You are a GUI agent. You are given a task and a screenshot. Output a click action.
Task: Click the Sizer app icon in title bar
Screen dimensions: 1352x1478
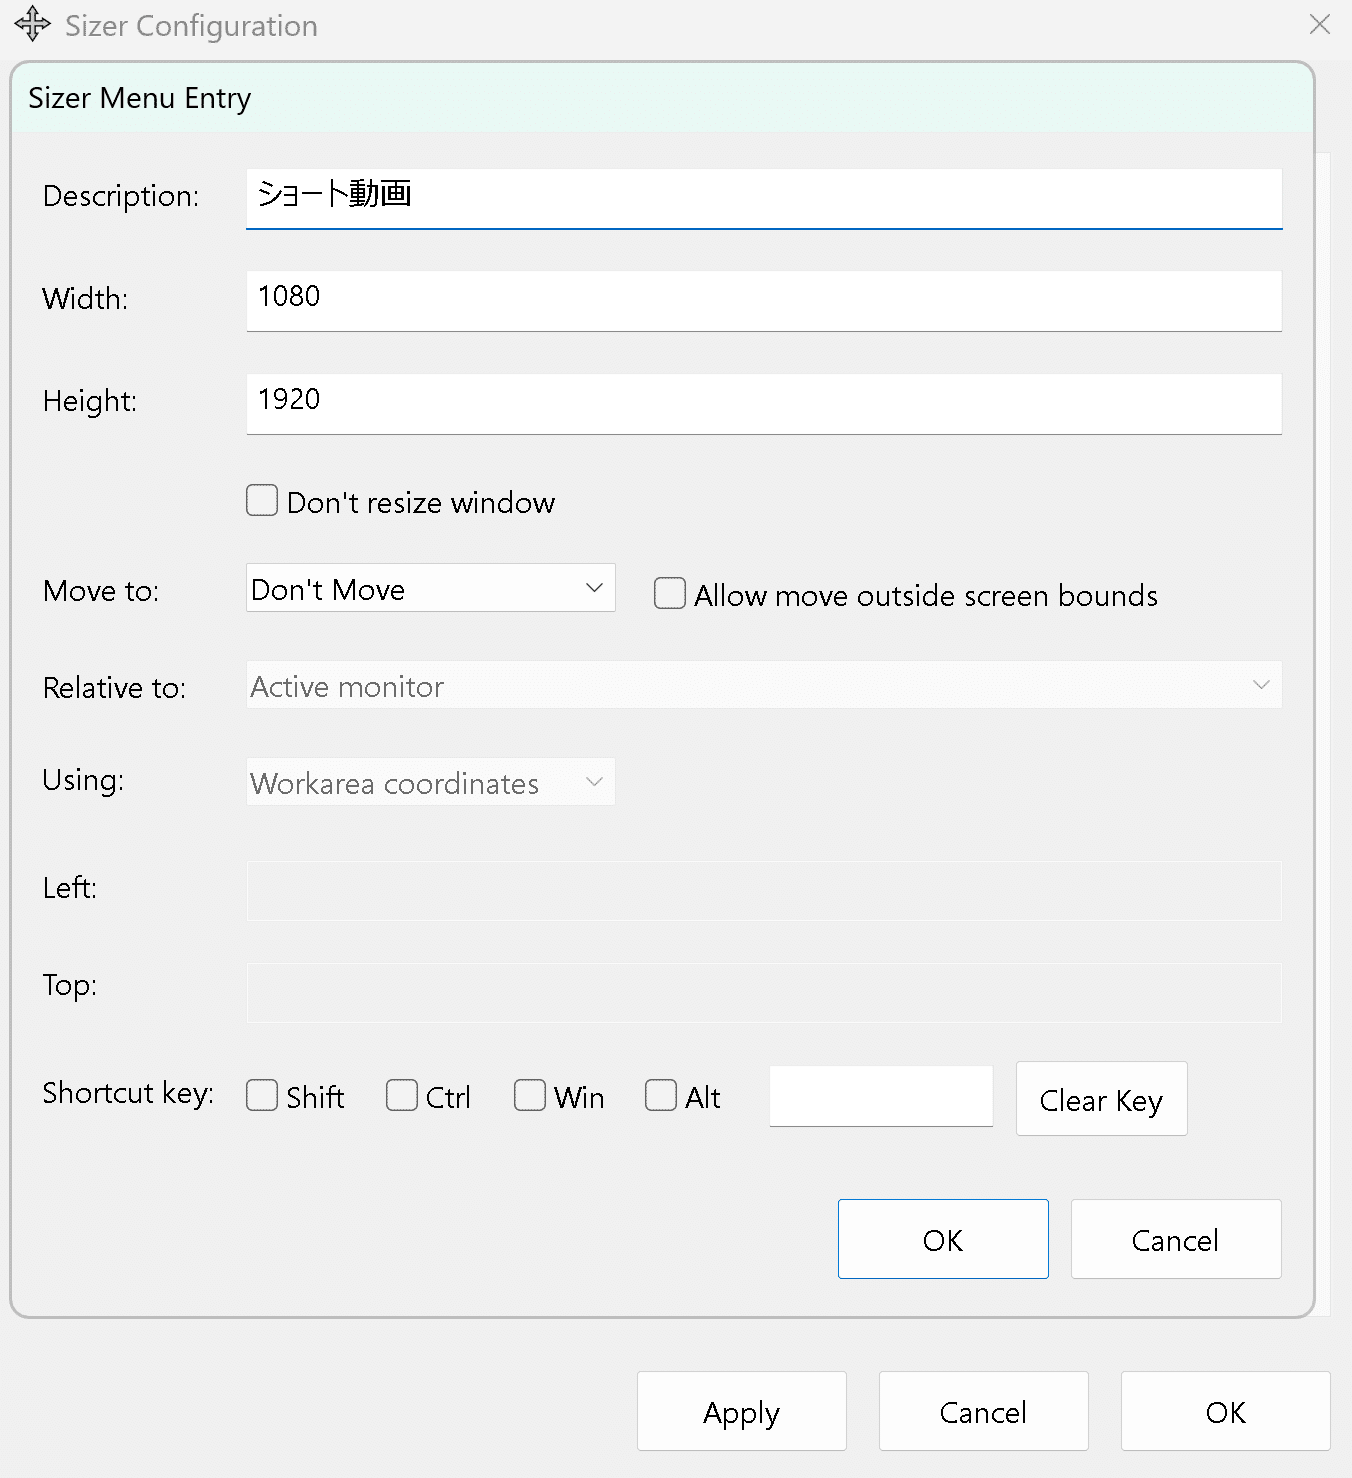coord(32,24)
